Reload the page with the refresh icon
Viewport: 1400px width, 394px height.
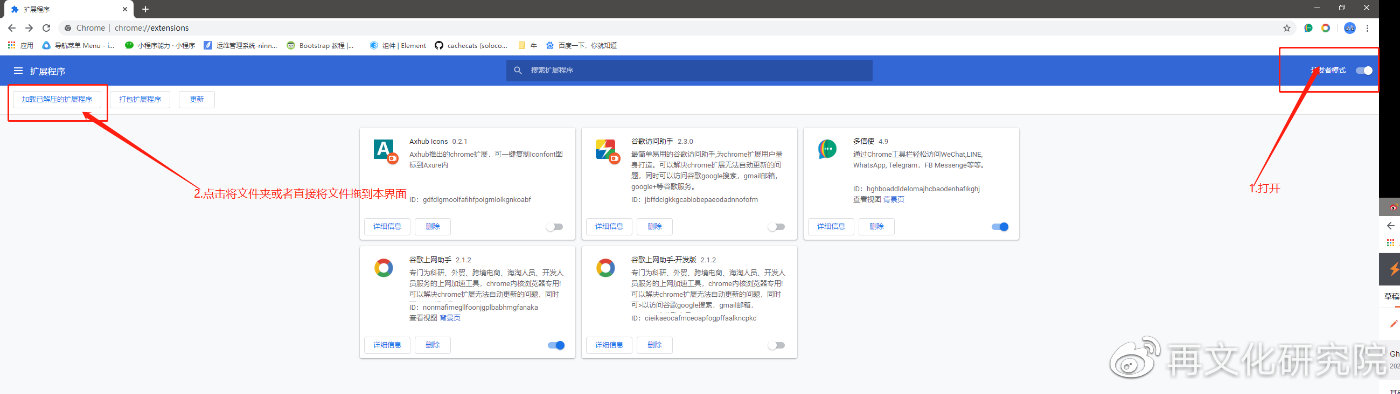point(46,28)
